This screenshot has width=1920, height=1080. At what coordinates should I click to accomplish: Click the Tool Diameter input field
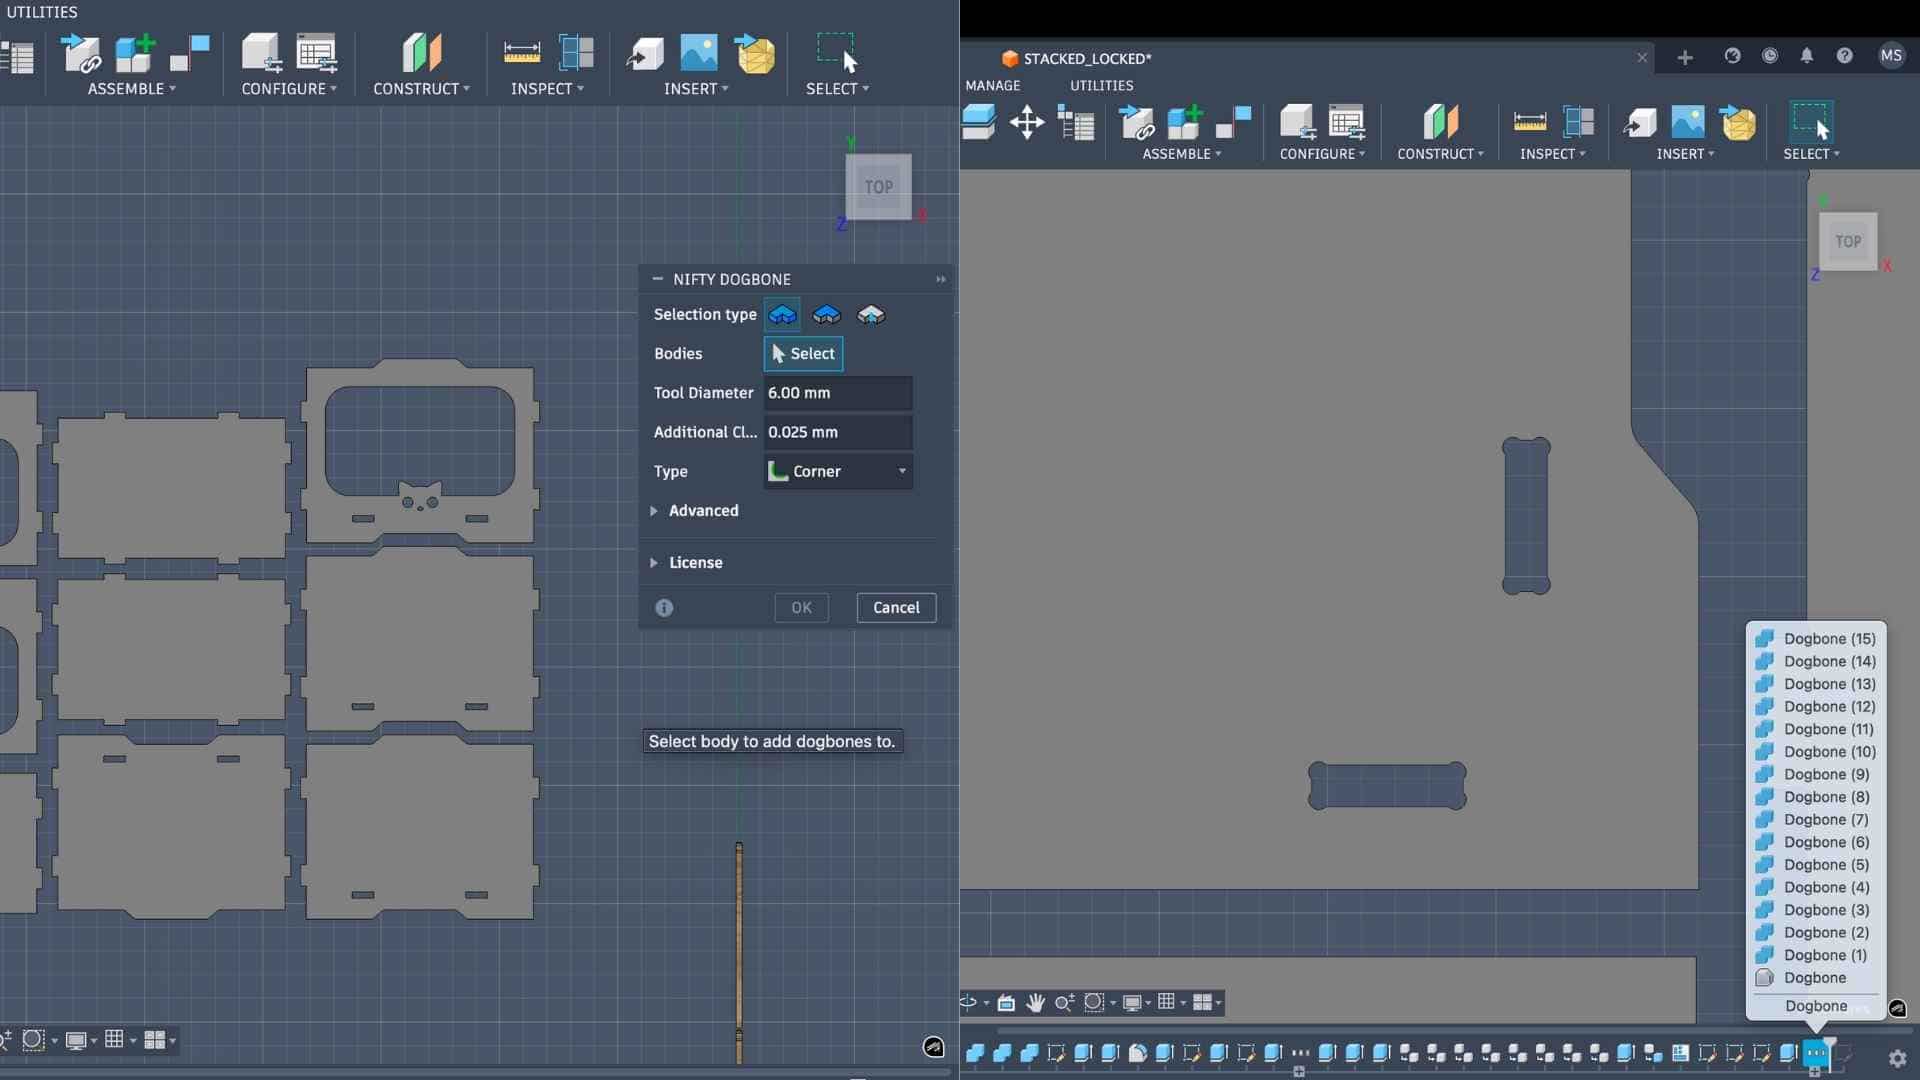click(x=837, y=393)
